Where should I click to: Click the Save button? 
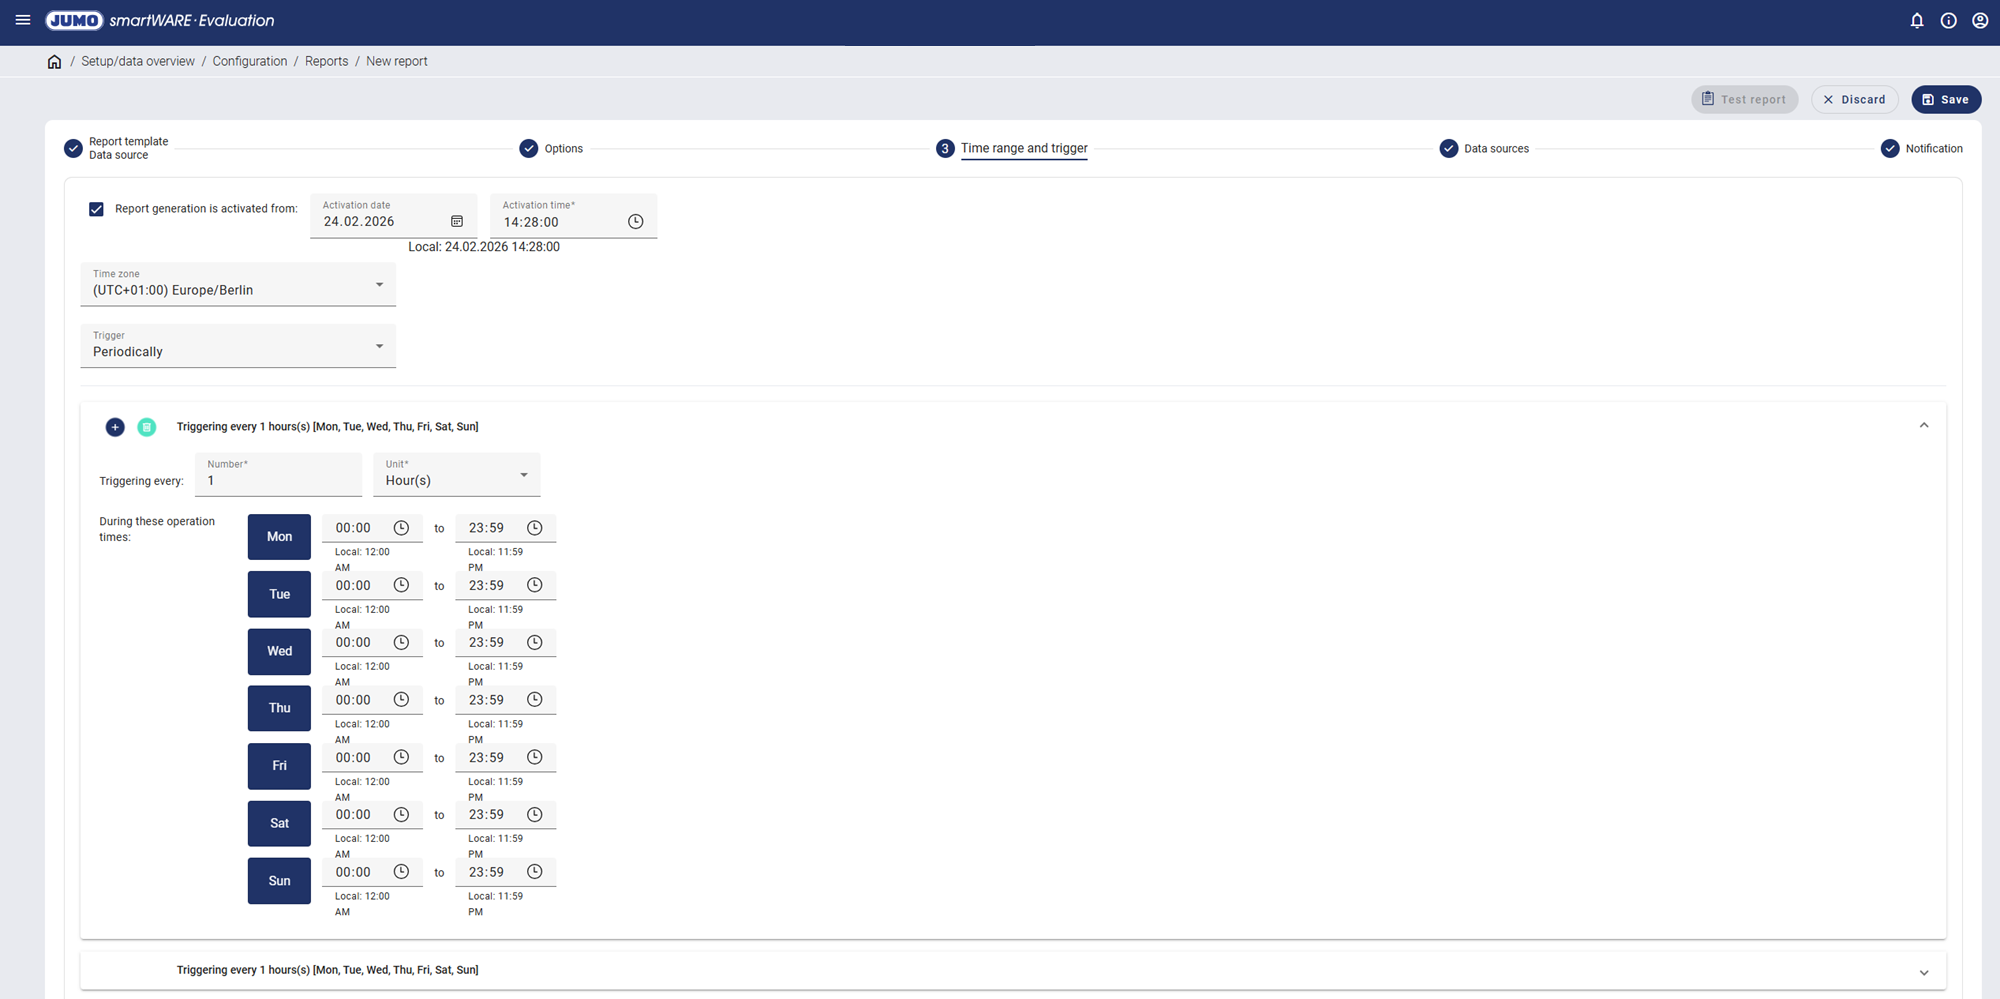tap(1945, 100)
